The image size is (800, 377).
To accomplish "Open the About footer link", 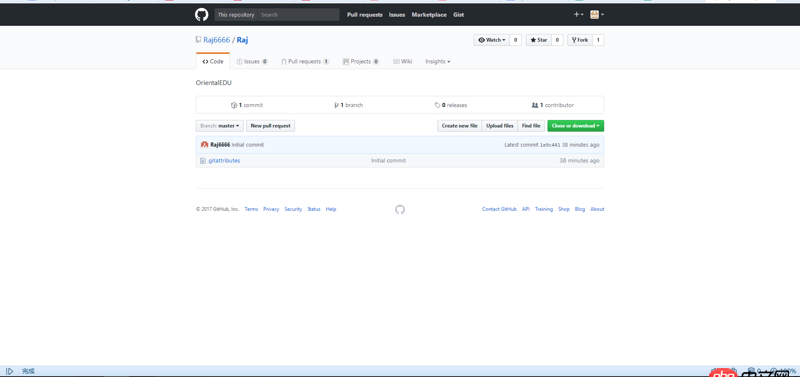I will point(597,209).
